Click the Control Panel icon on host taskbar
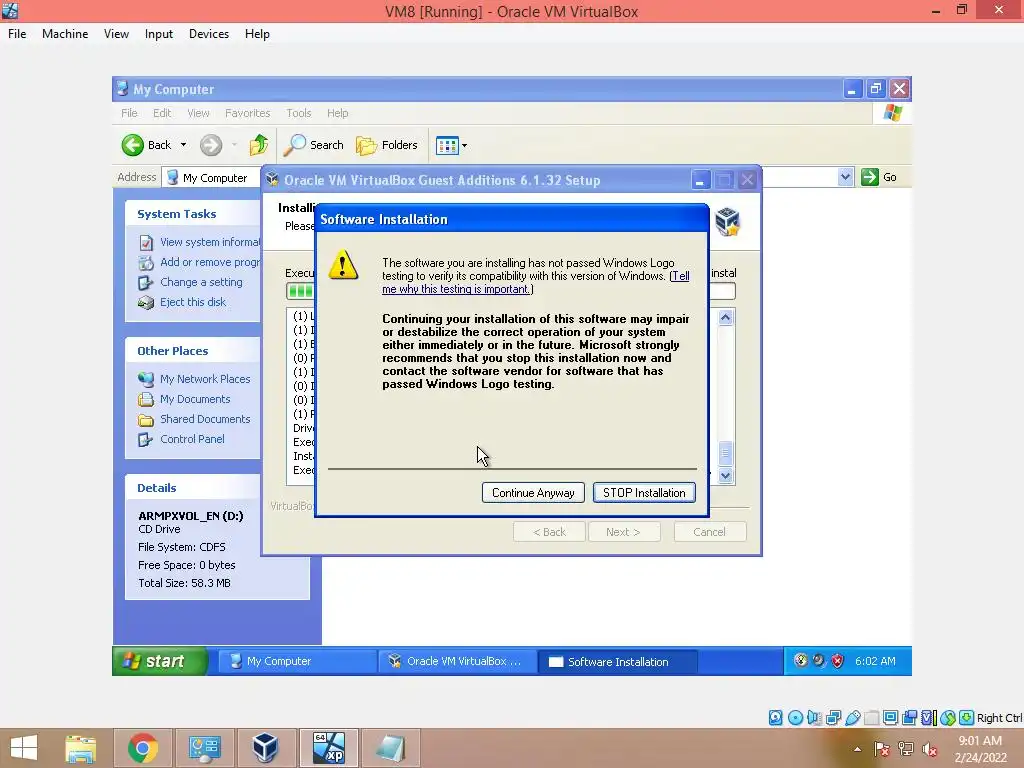Viewport: 1024px width, 768px height. 204,748
